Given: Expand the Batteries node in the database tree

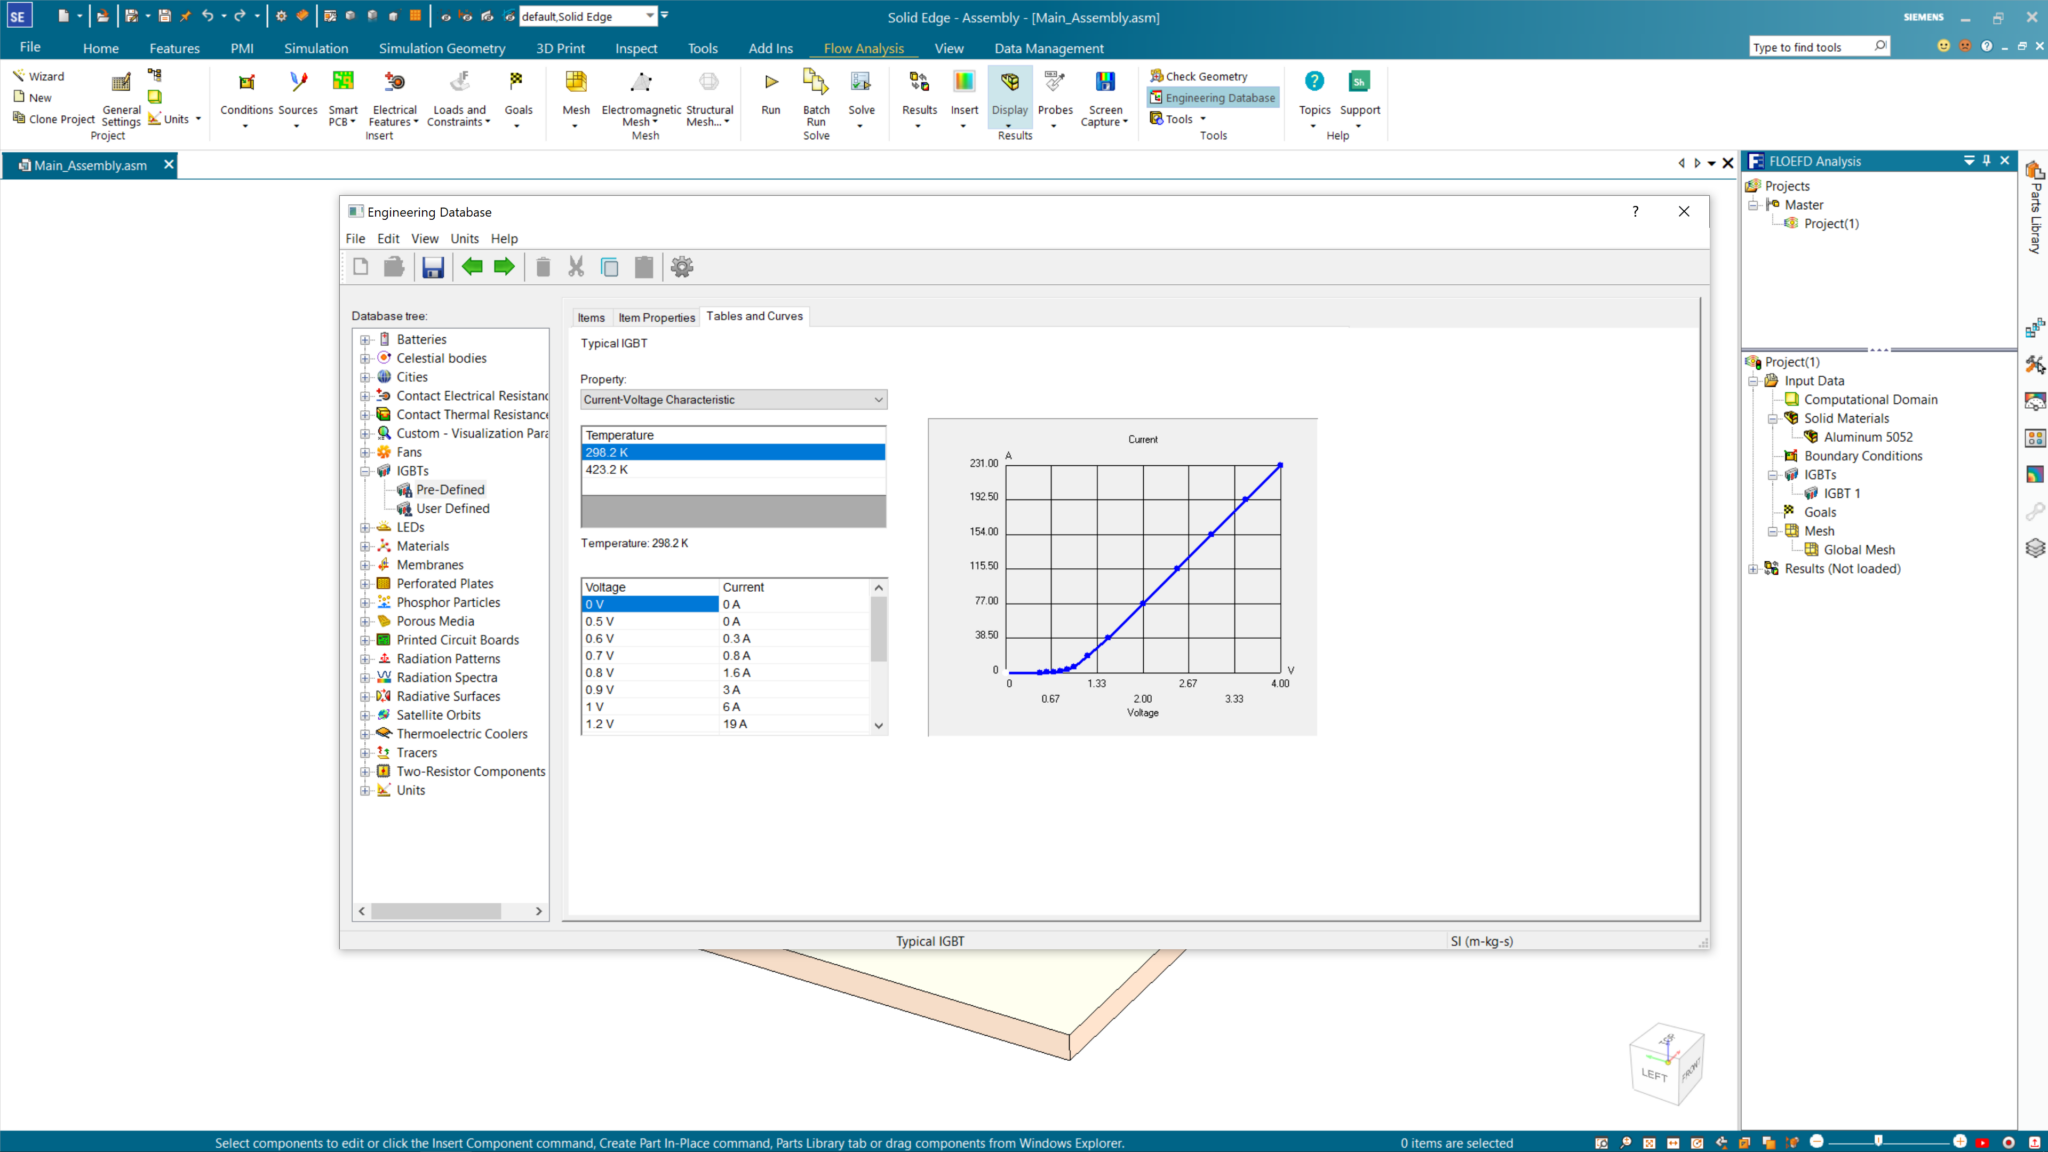Looking at the screenshot, I should tap(366, 339).
